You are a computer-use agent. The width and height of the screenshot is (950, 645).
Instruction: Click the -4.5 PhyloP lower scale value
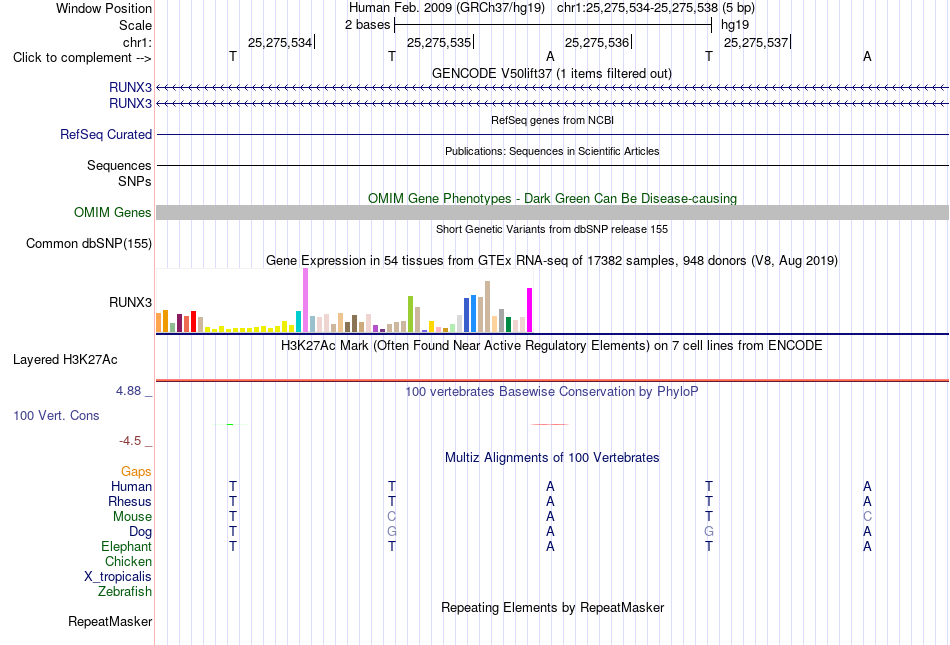pos(130,441)
